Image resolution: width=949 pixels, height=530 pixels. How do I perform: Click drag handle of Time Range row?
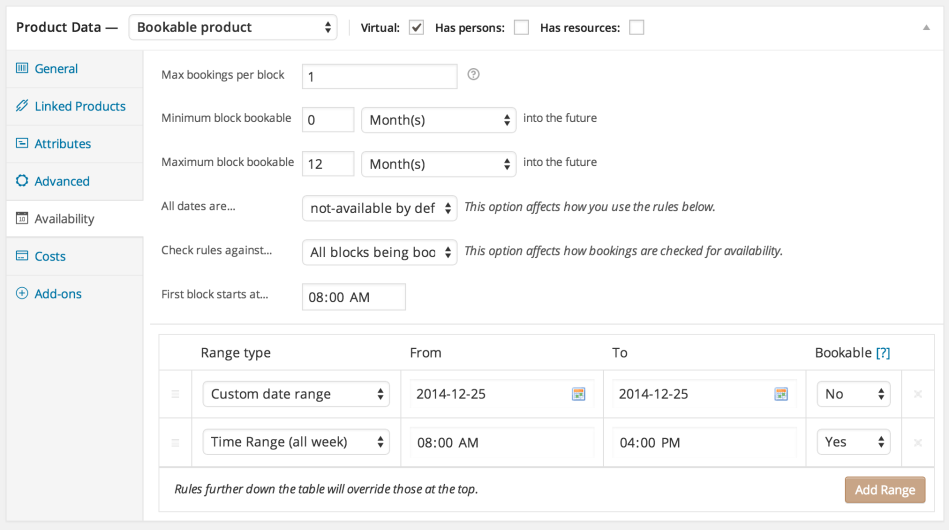click(x=175, y=442)
